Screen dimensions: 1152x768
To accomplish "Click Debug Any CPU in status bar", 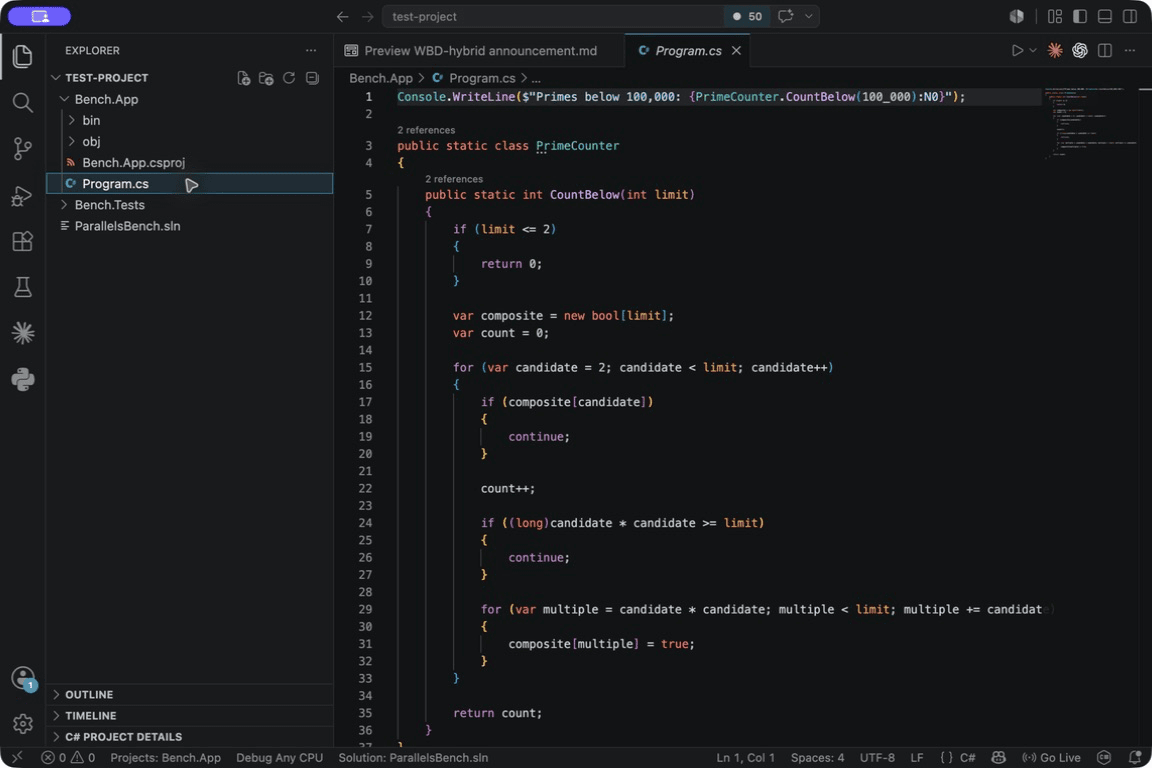I will 279,757.
